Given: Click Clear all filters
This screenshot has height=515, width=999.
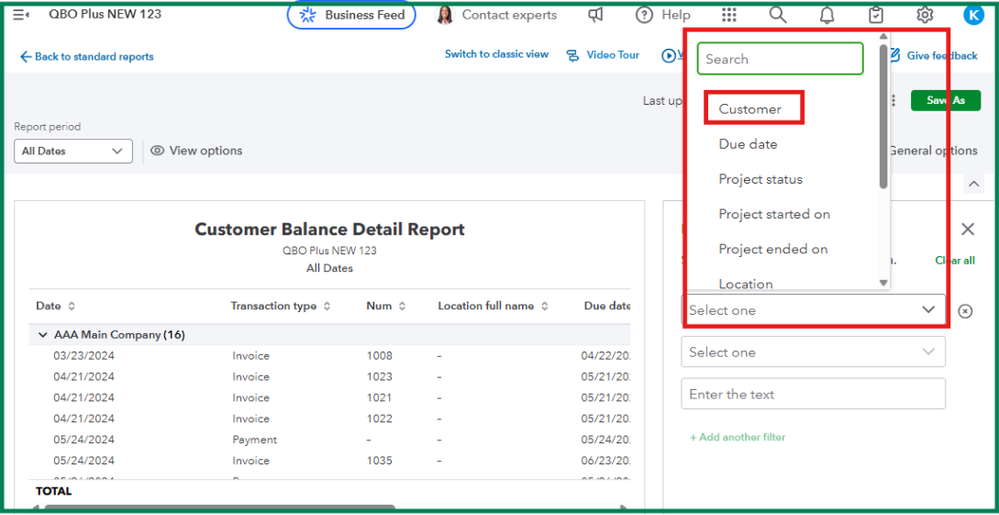Looking at the screenshot, I should (954, 261).
